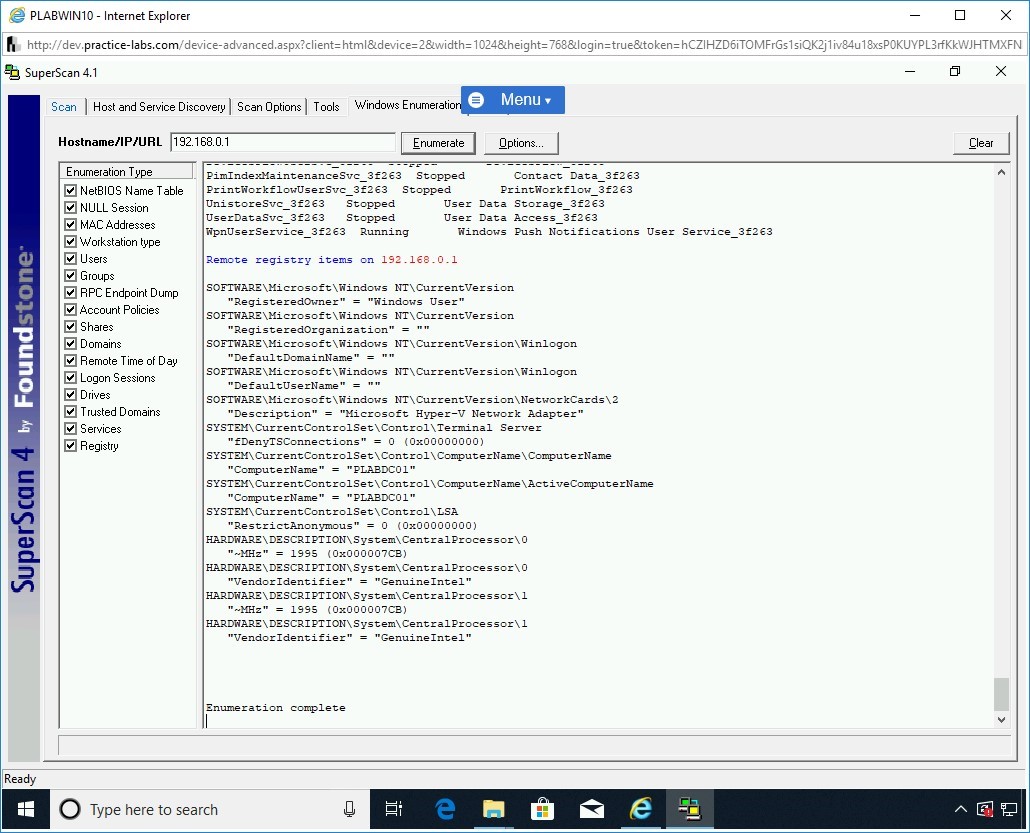Select SuperScan app icon in taskbar
1030x833 pixels.
pyautogui.click(x=689, y=809)
